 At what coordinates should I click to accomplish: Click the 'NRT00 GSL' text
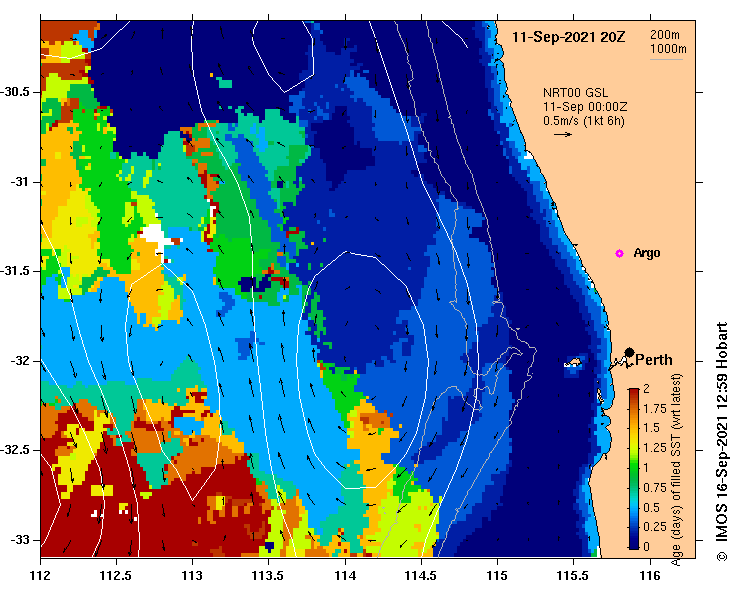[575, 93]
